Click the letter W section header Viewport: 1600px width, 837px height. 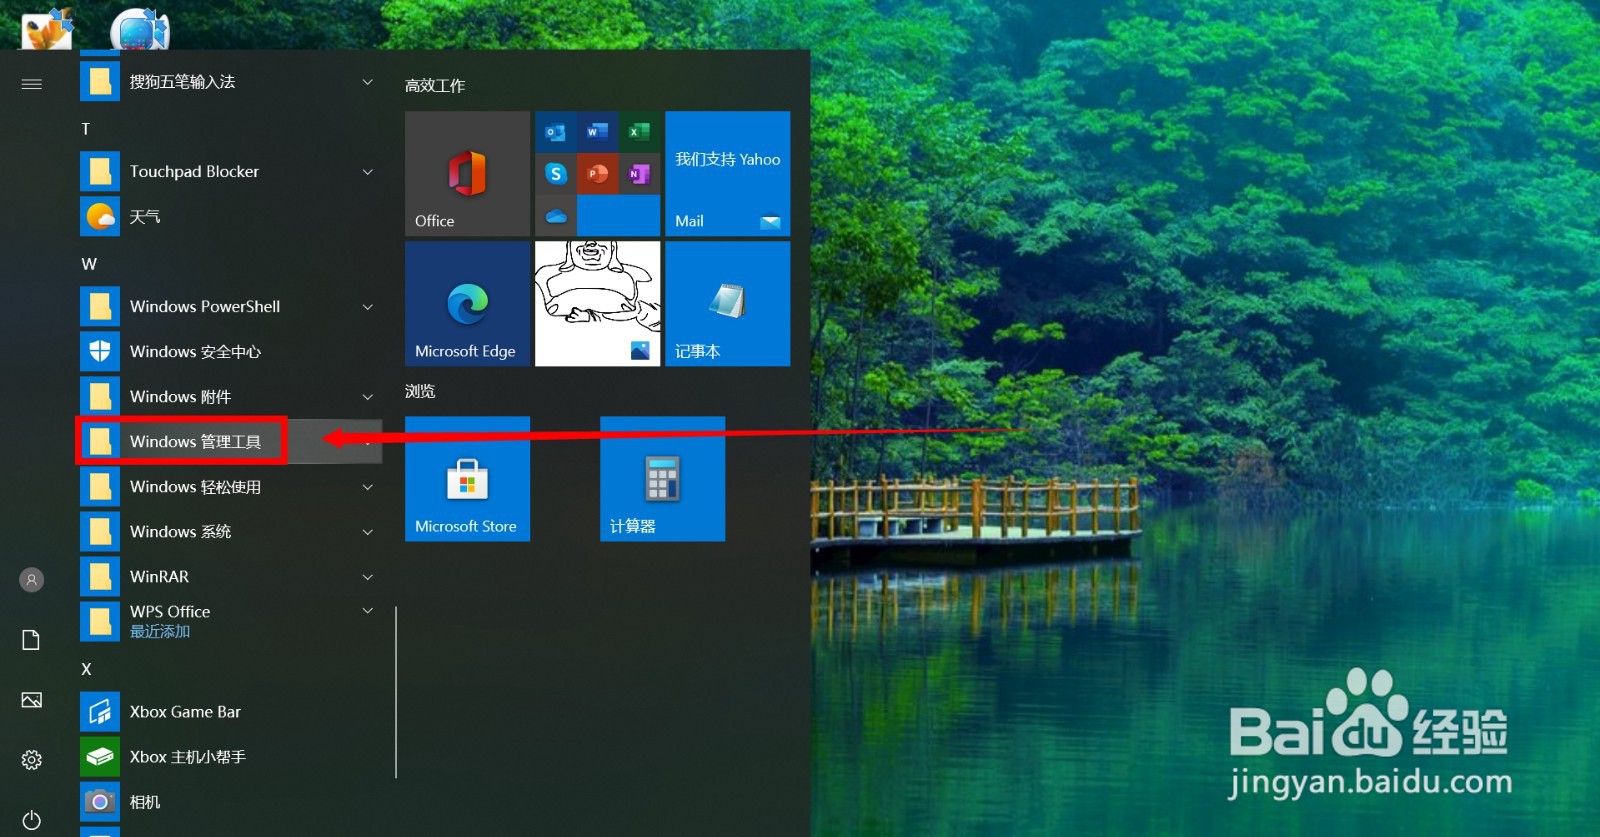click(x=89, y=264)
